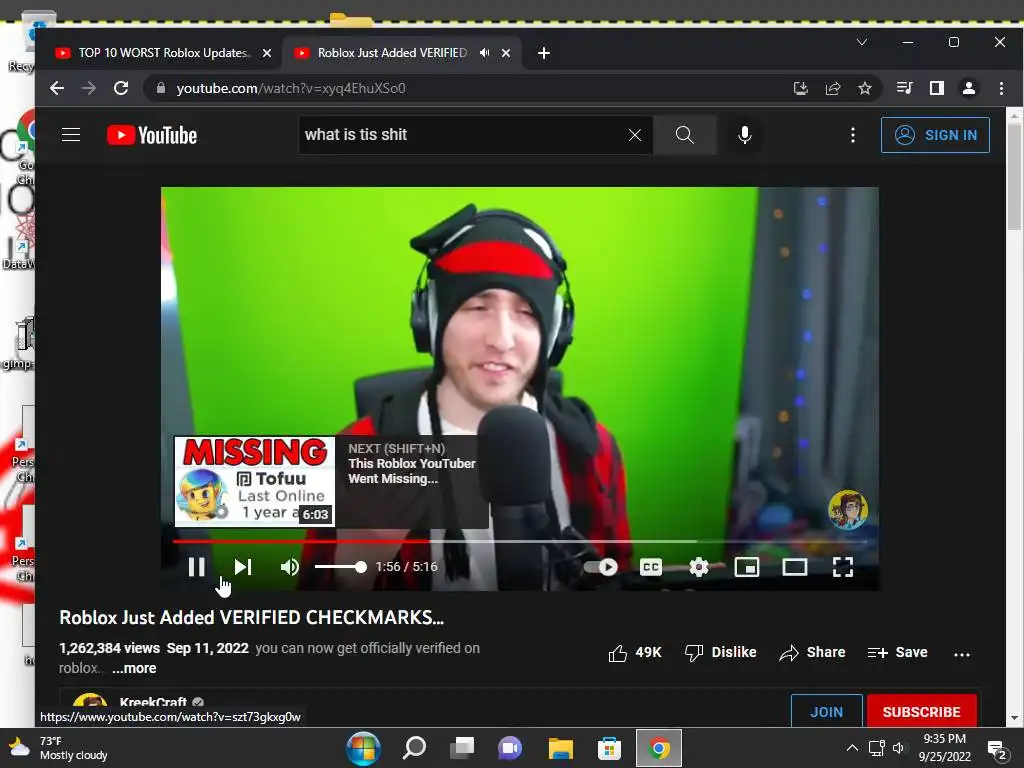
Task: Share this page from address bar
Action: point(833,88)
